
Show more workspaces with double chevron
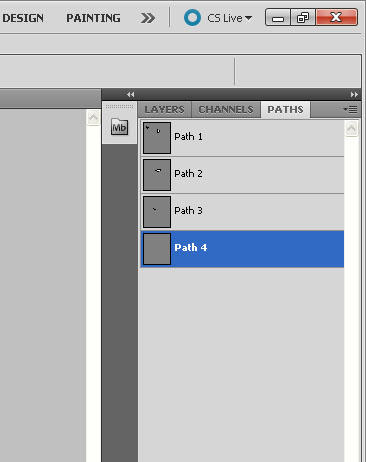(x=148, y=18)
